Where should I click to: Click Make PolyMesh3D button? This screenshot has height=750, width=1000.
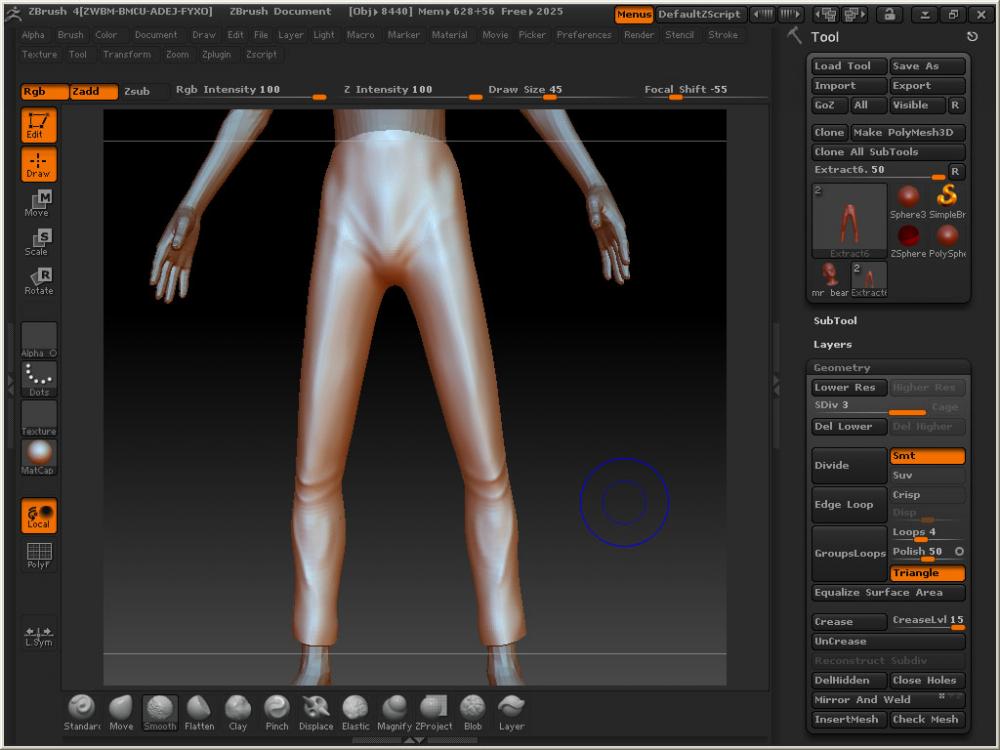(x=908, y=132)
